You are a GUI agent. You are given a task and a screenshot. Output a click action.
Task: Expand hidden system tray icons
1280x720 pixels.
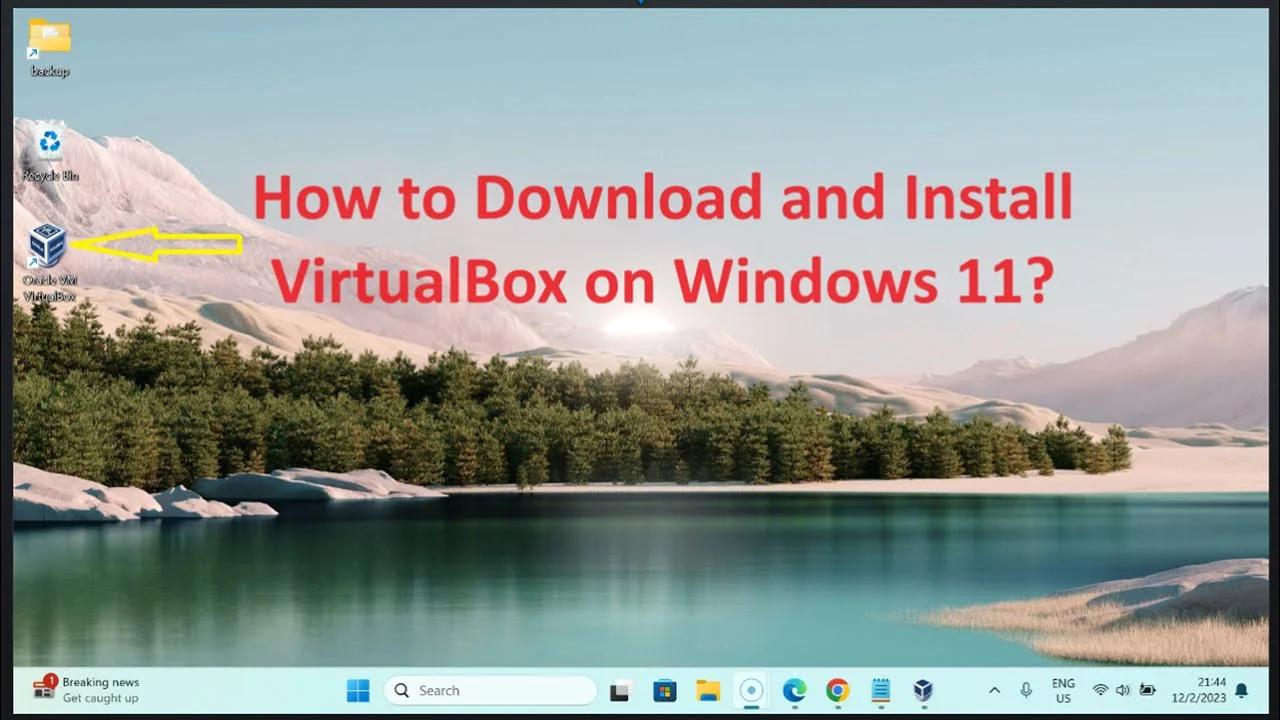point(995,690)
